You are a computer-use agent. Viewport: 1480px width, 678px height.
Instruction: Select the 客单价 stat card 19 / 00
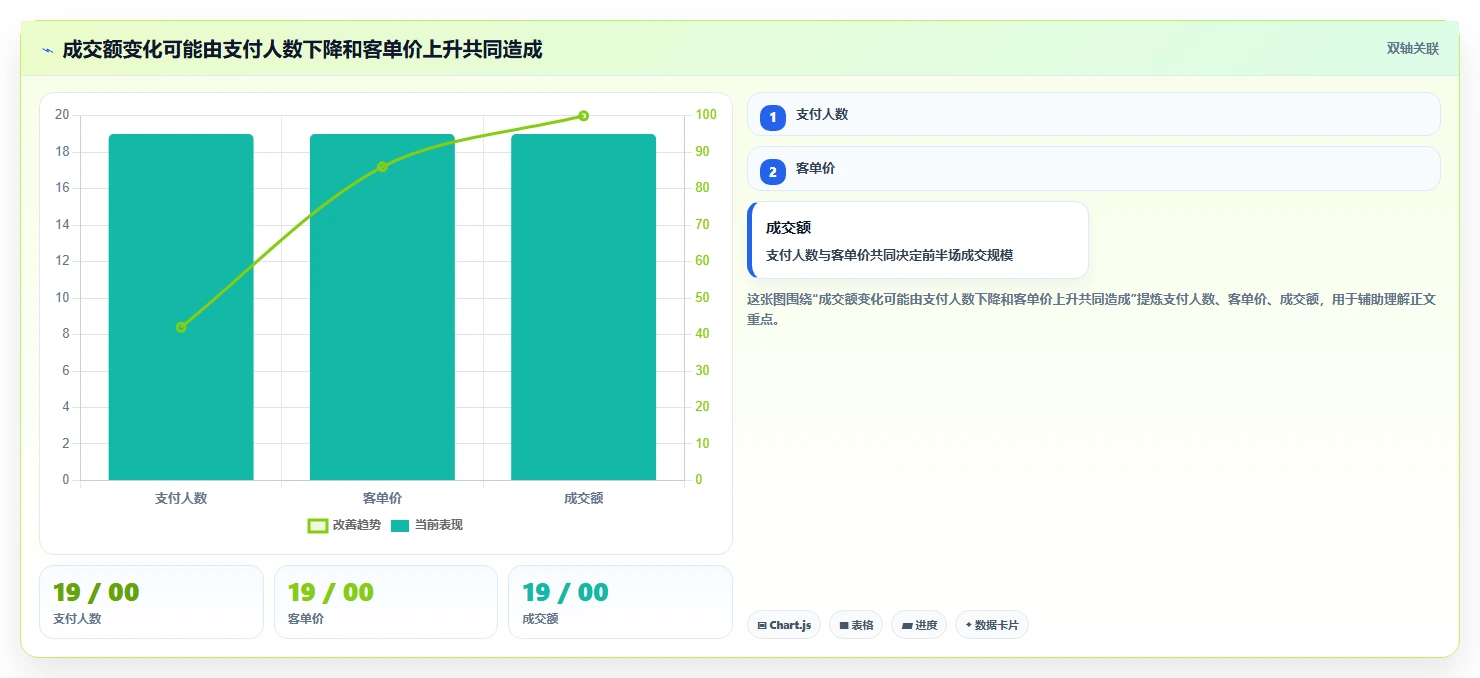coord(386,602)
